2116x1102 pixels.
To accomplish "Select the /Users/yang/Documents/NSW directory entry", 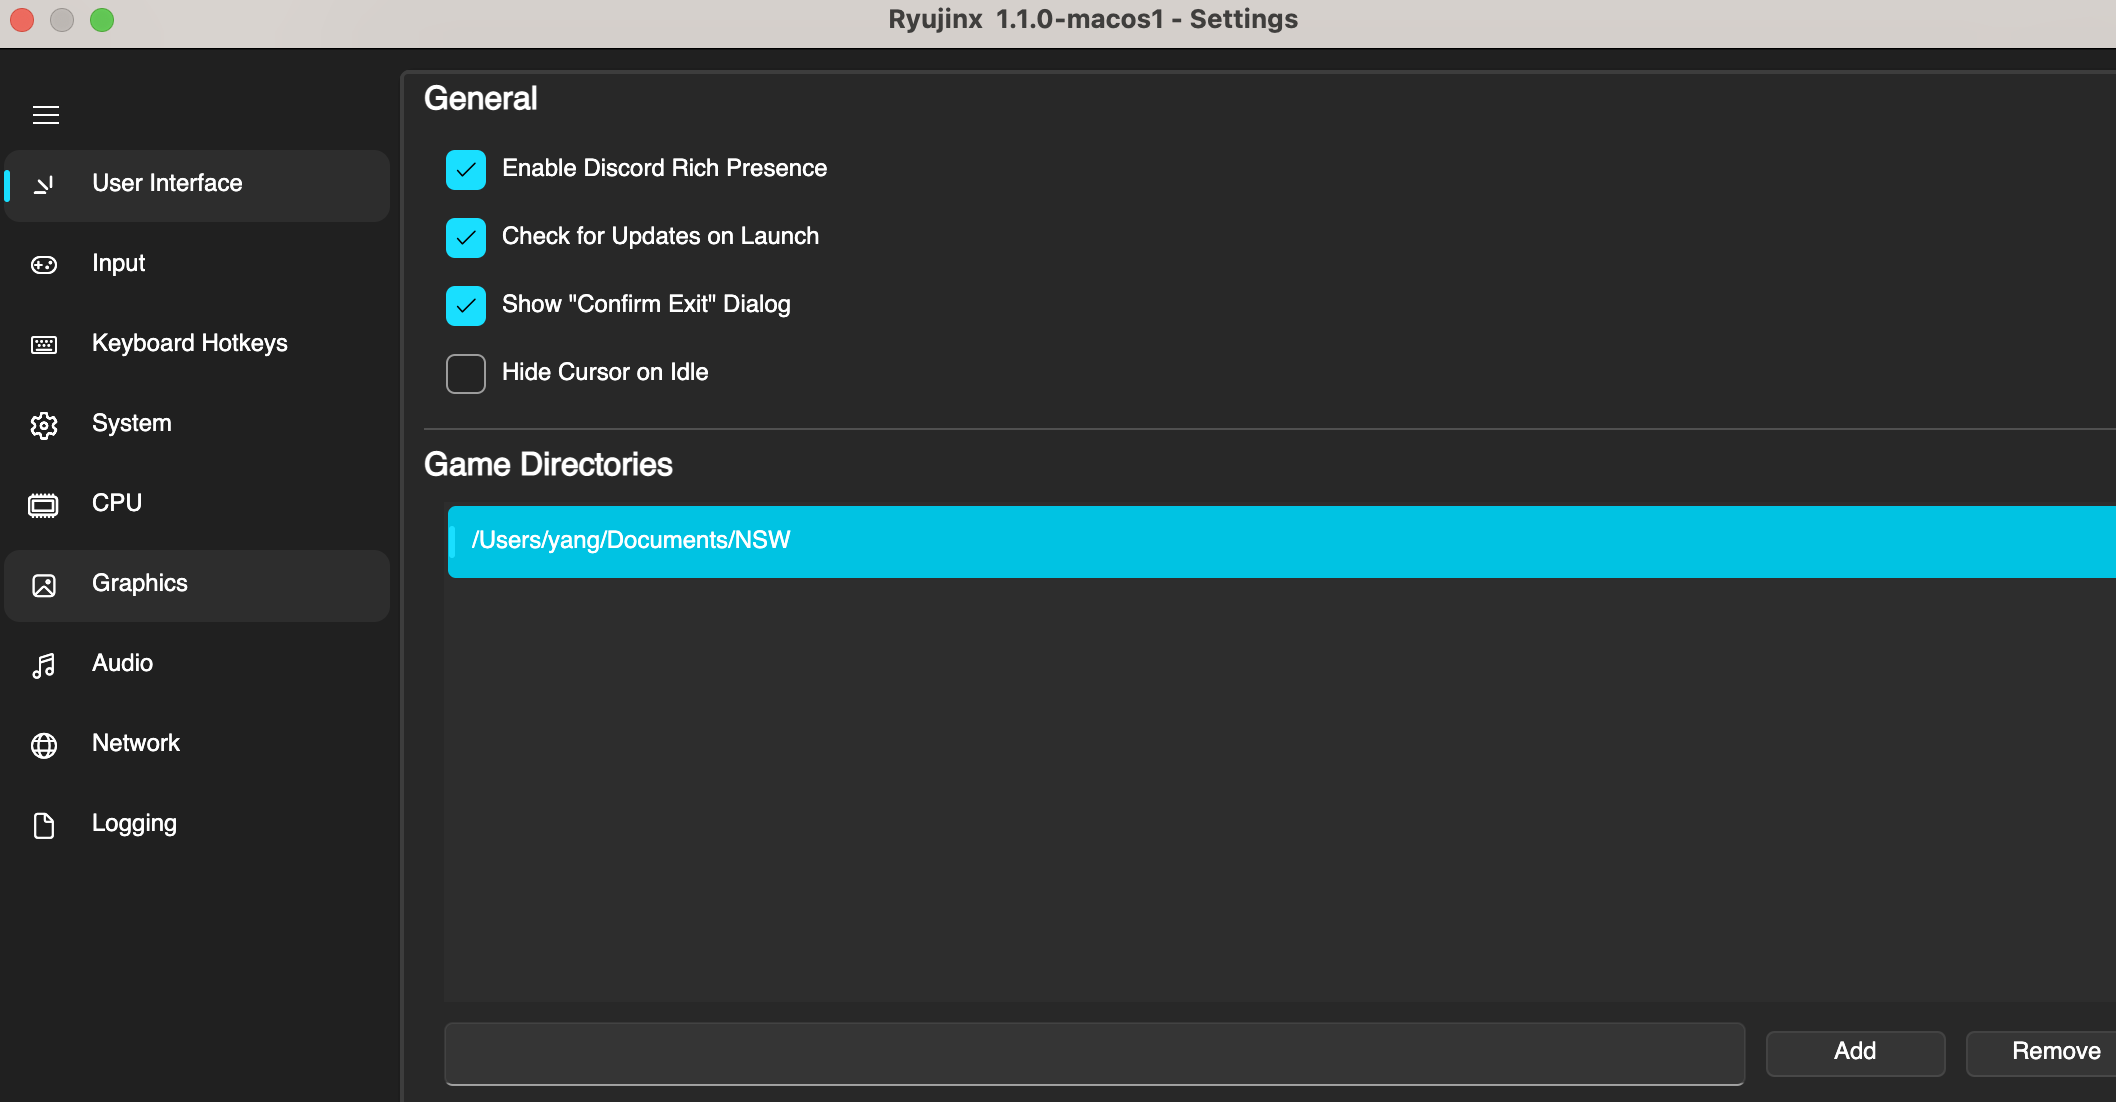I will (x=1280, y=541).
